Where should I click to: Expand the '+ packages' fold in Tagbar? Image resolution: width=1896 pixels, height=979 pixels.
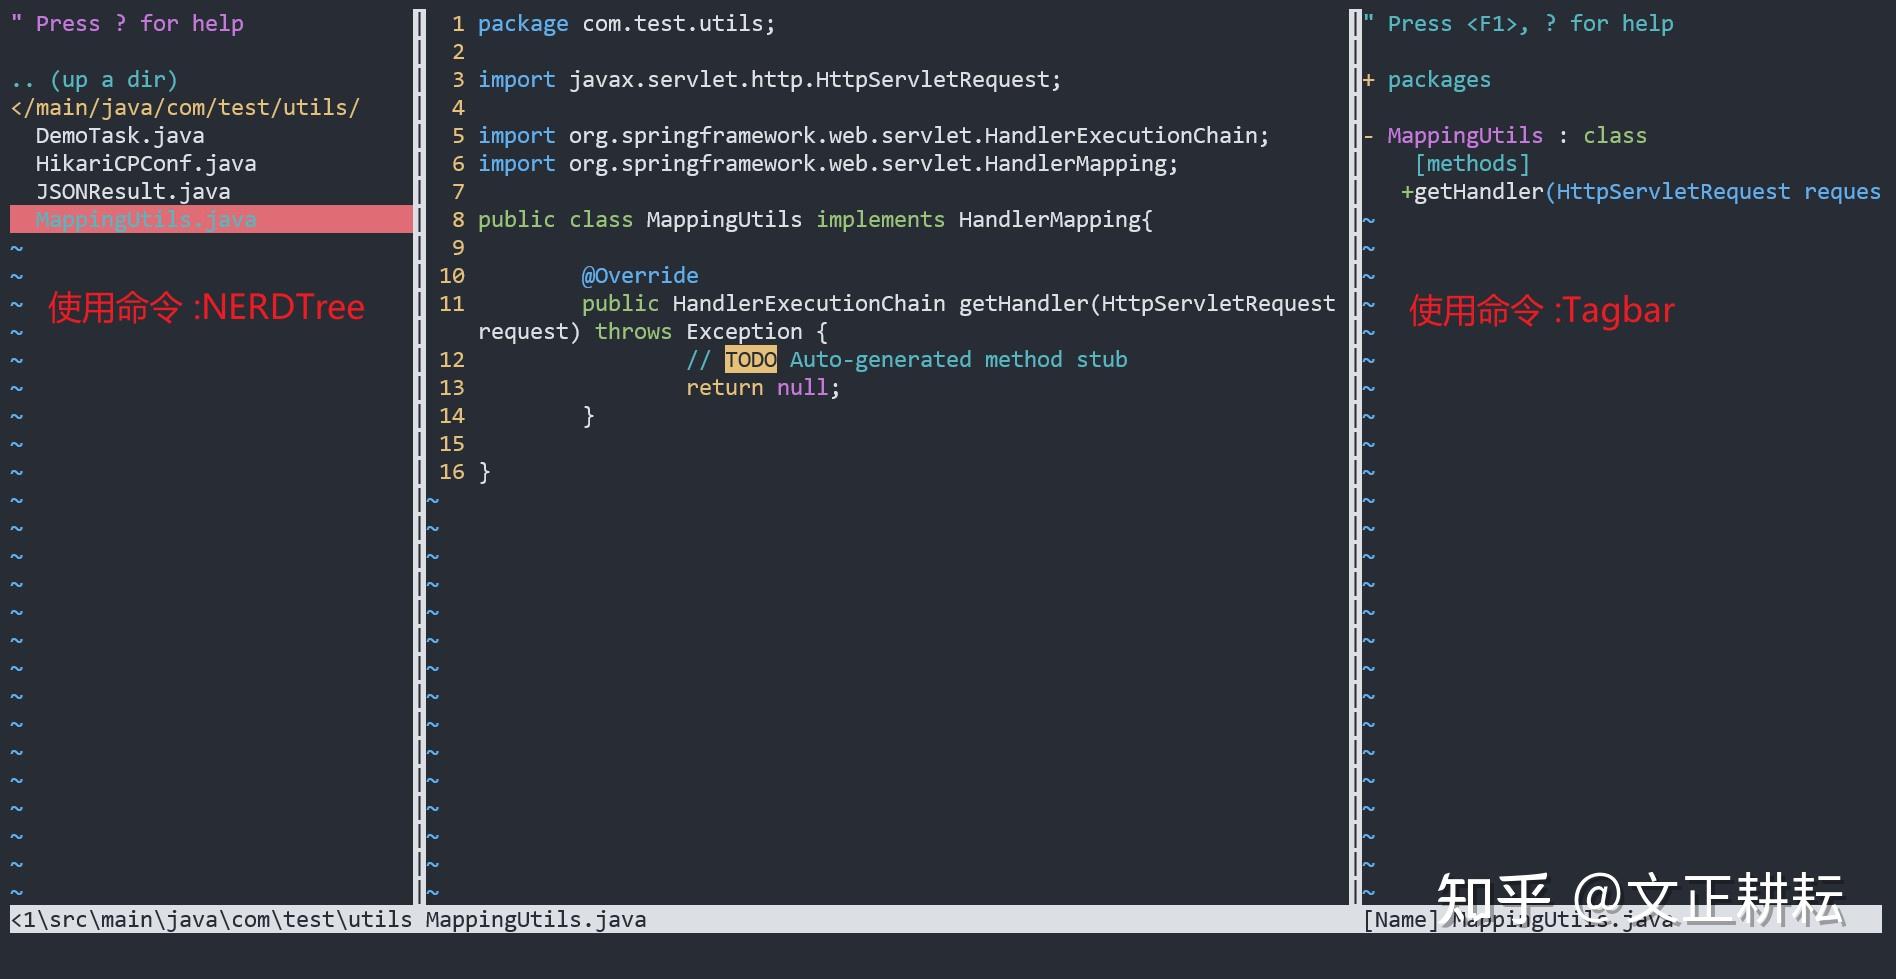point(1427,79)
